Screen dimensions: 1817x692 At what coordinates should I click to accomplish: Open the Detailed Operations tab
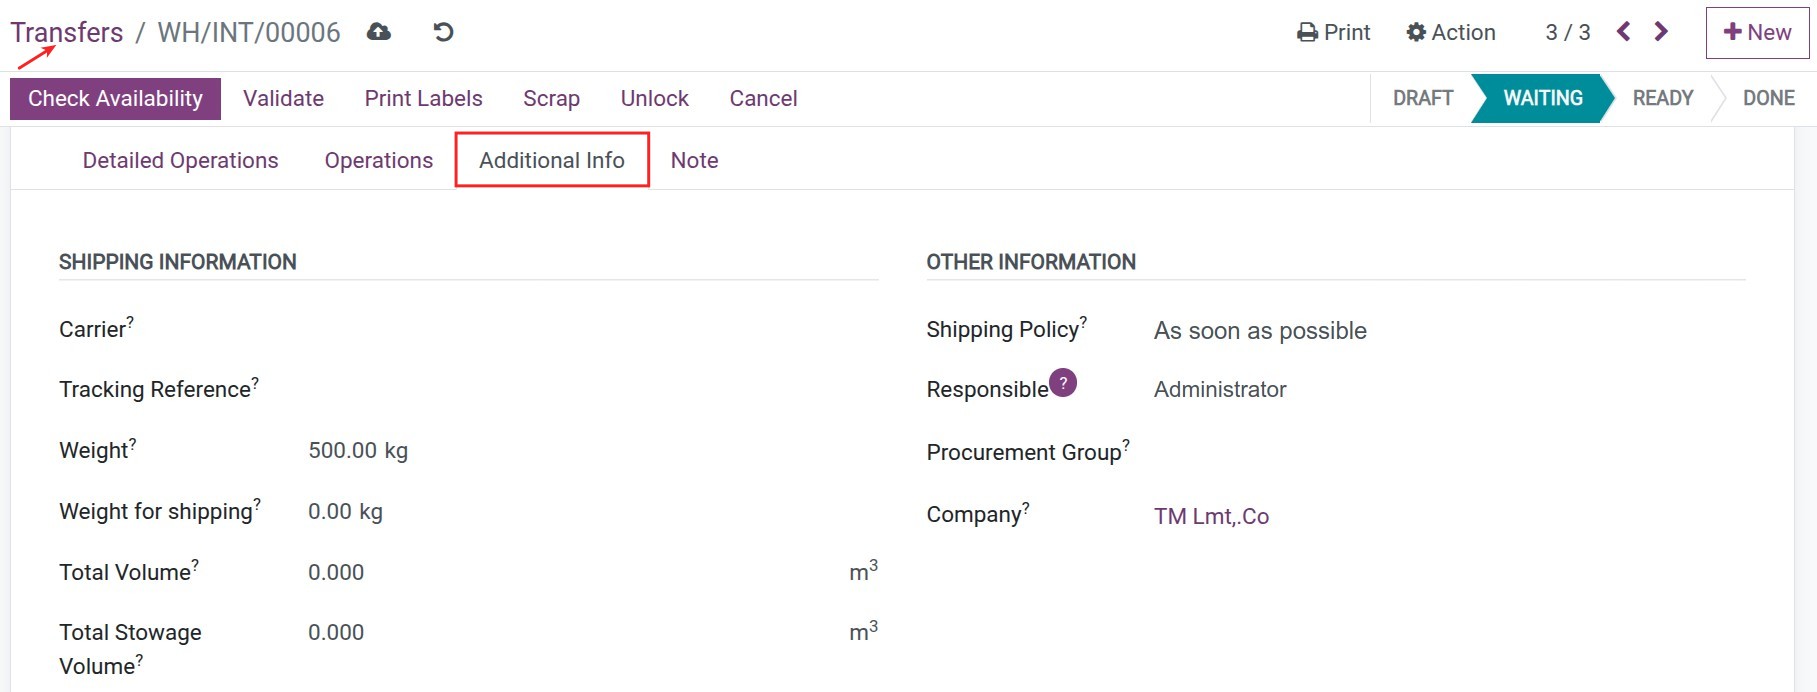(180, 160)
